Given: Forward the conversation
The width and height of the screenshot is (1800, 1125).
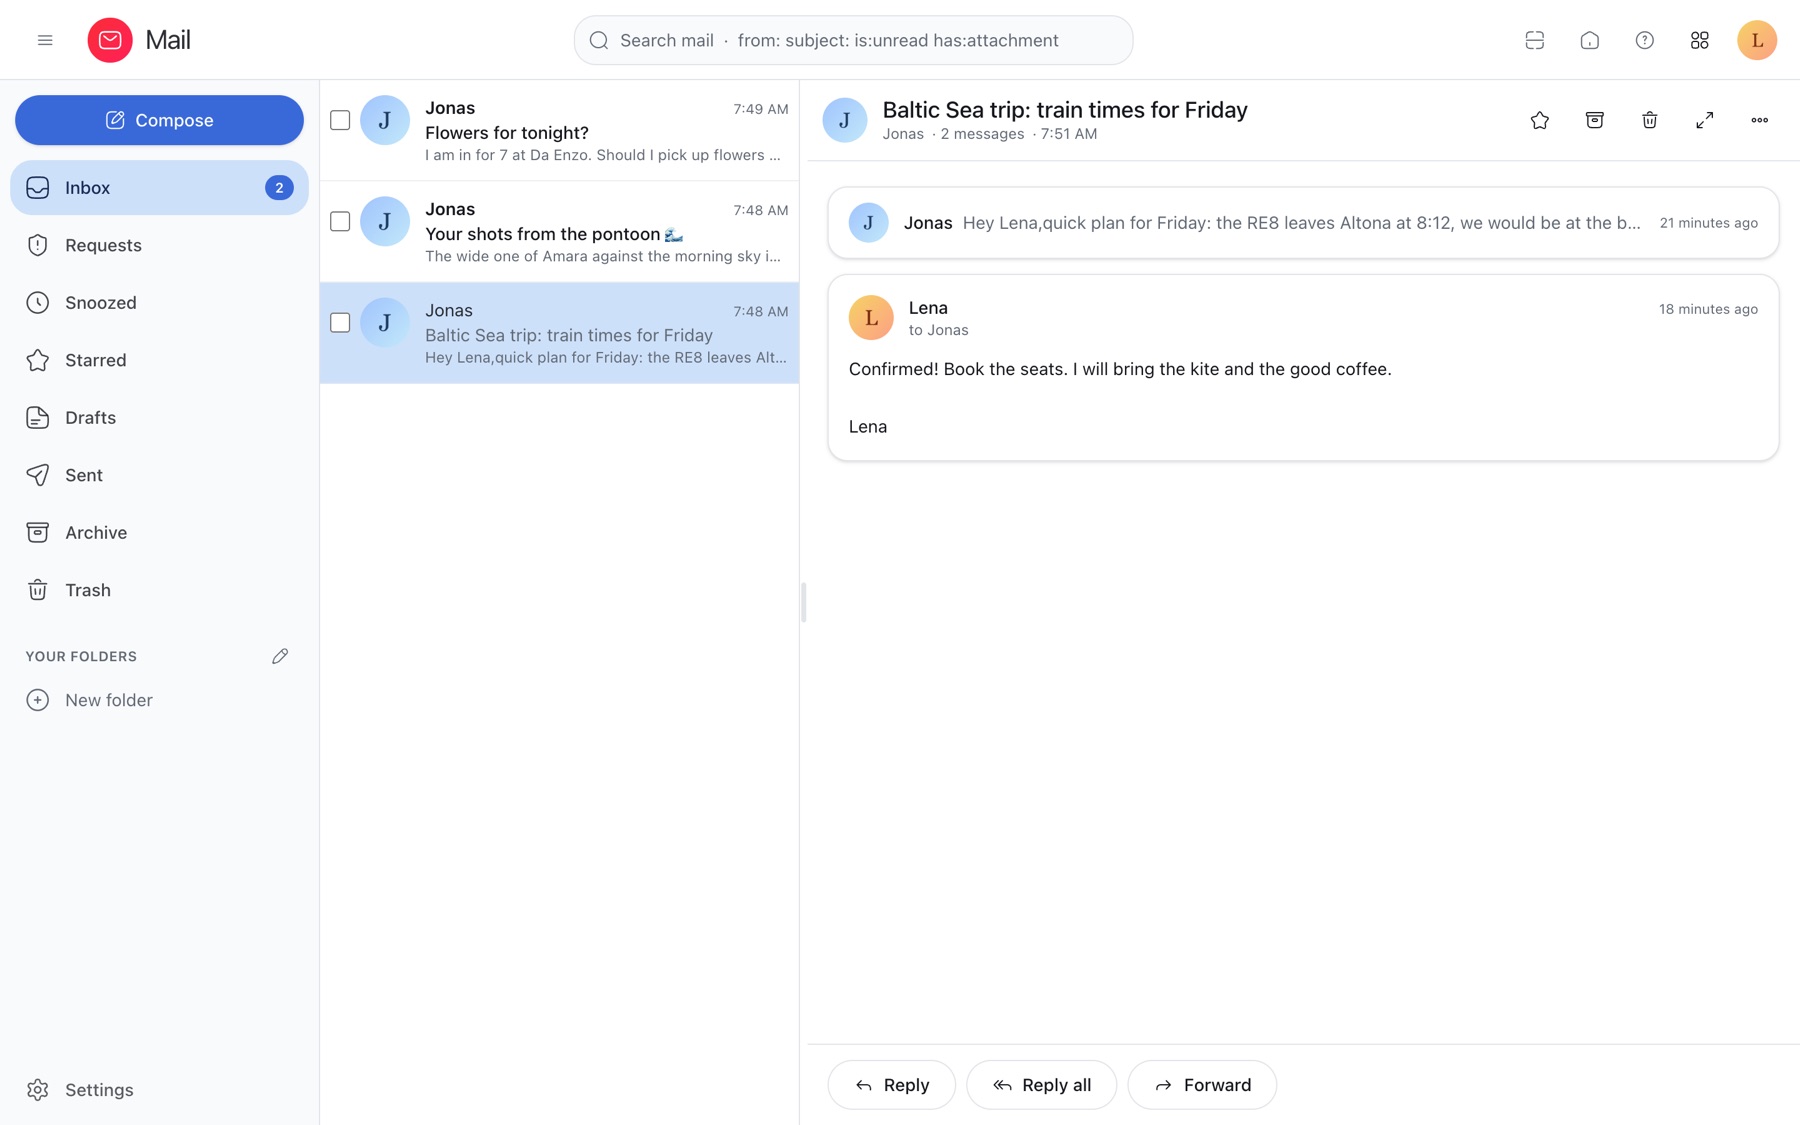Looking at the screenshot, I should click(x=1202, y=1085).
